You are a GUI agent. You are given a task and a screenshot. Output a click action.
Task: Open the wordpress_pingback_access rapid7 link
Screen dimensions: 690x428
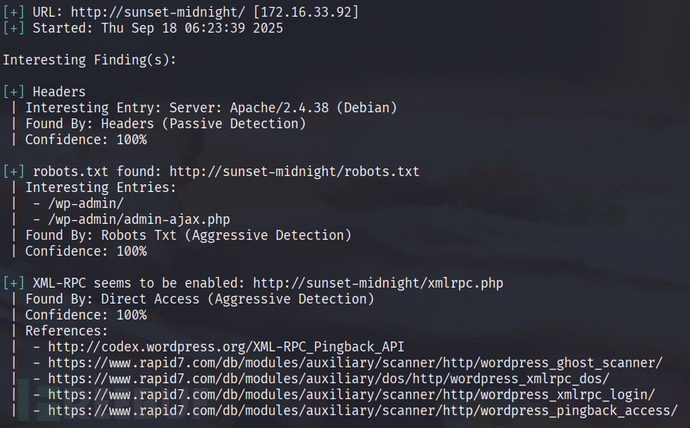click(x=363, y=411)
